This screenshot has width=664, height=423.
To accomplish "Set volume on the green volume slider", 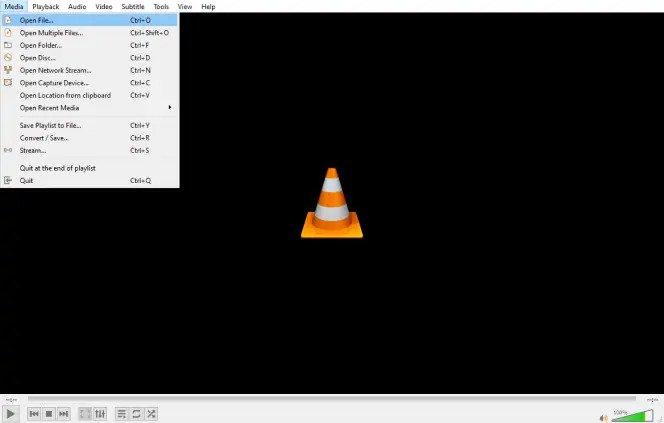I will coord(632,415).
